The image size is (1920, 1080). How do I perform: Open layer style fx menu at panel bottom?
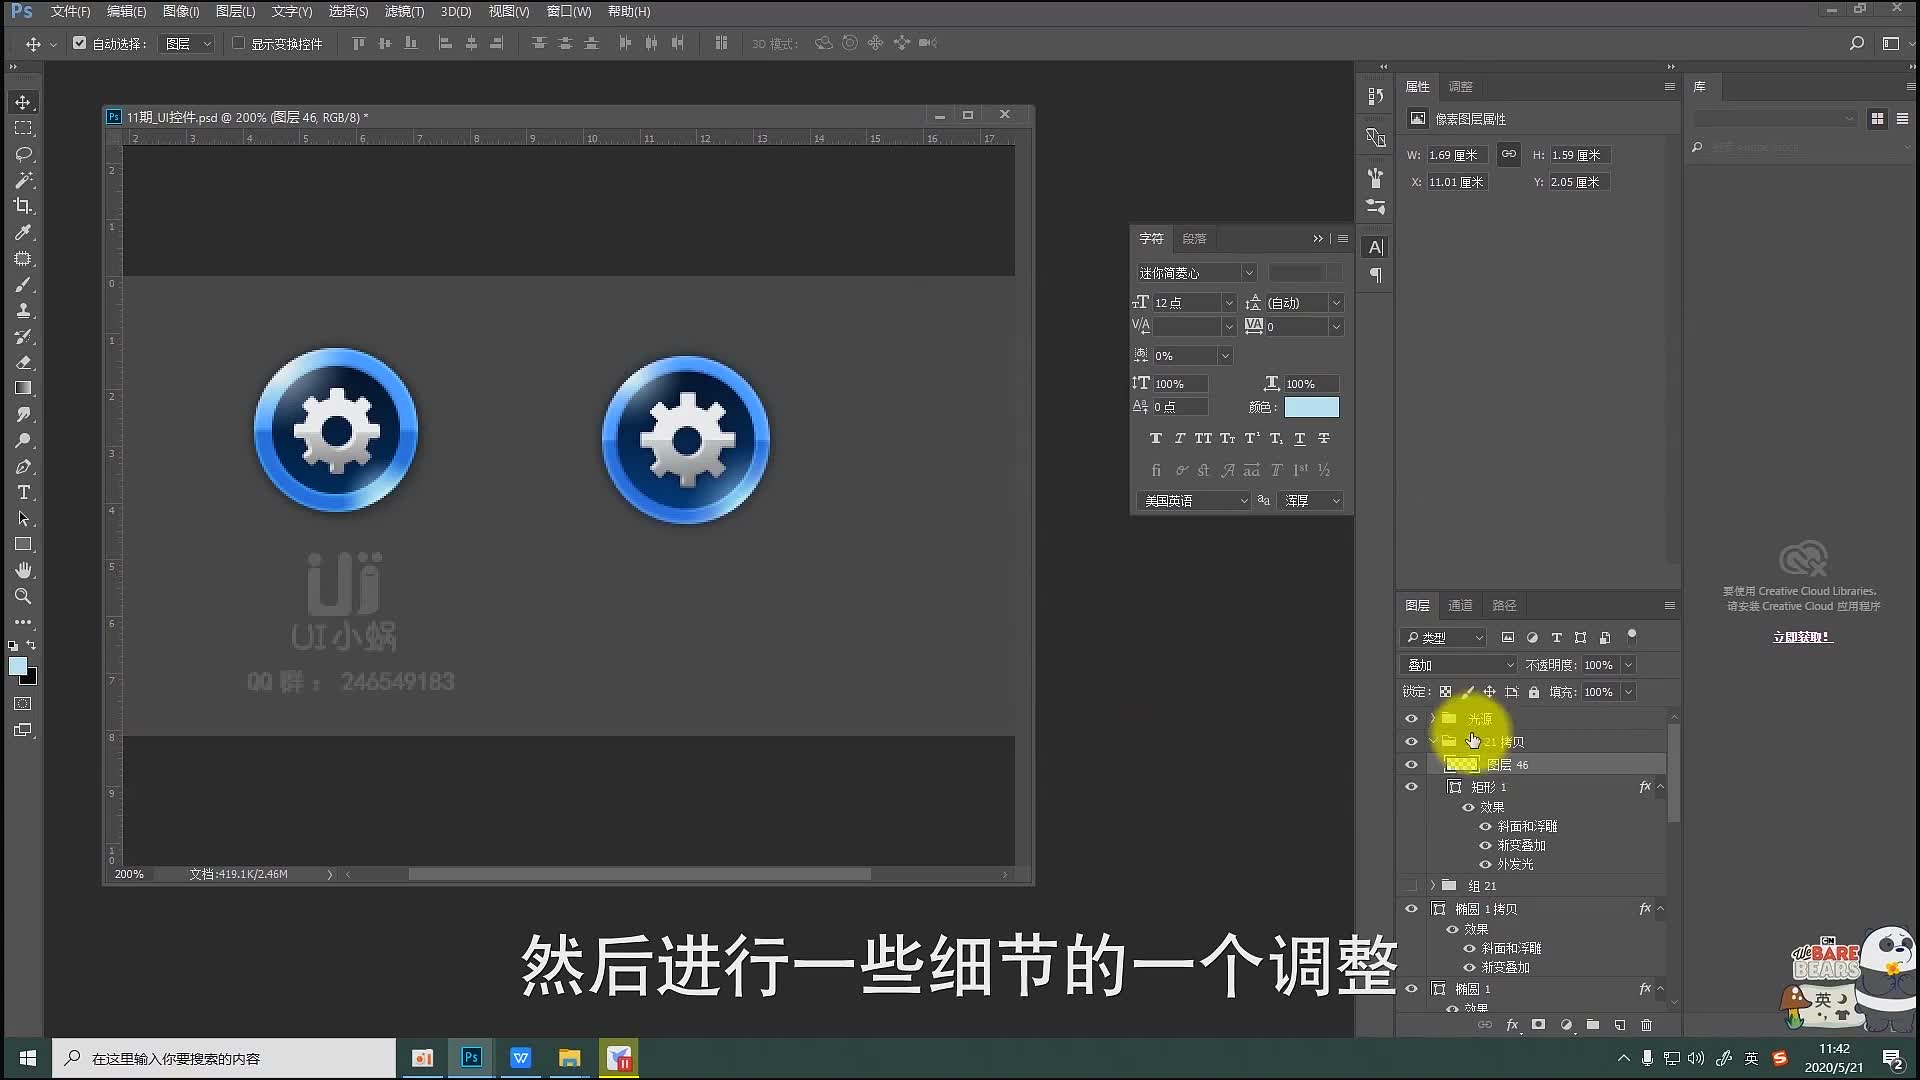[x=1512, y=1025]
